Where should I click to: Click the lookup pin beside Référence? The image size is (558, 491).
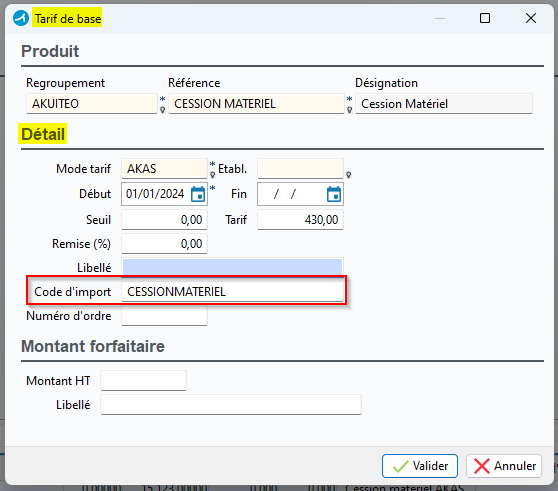coord(349,110)
